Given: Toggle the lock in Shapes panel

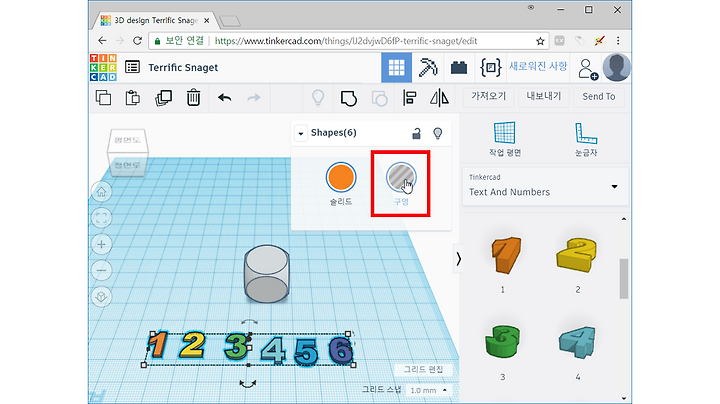Looking at the screenshot, I should point(416,133).
